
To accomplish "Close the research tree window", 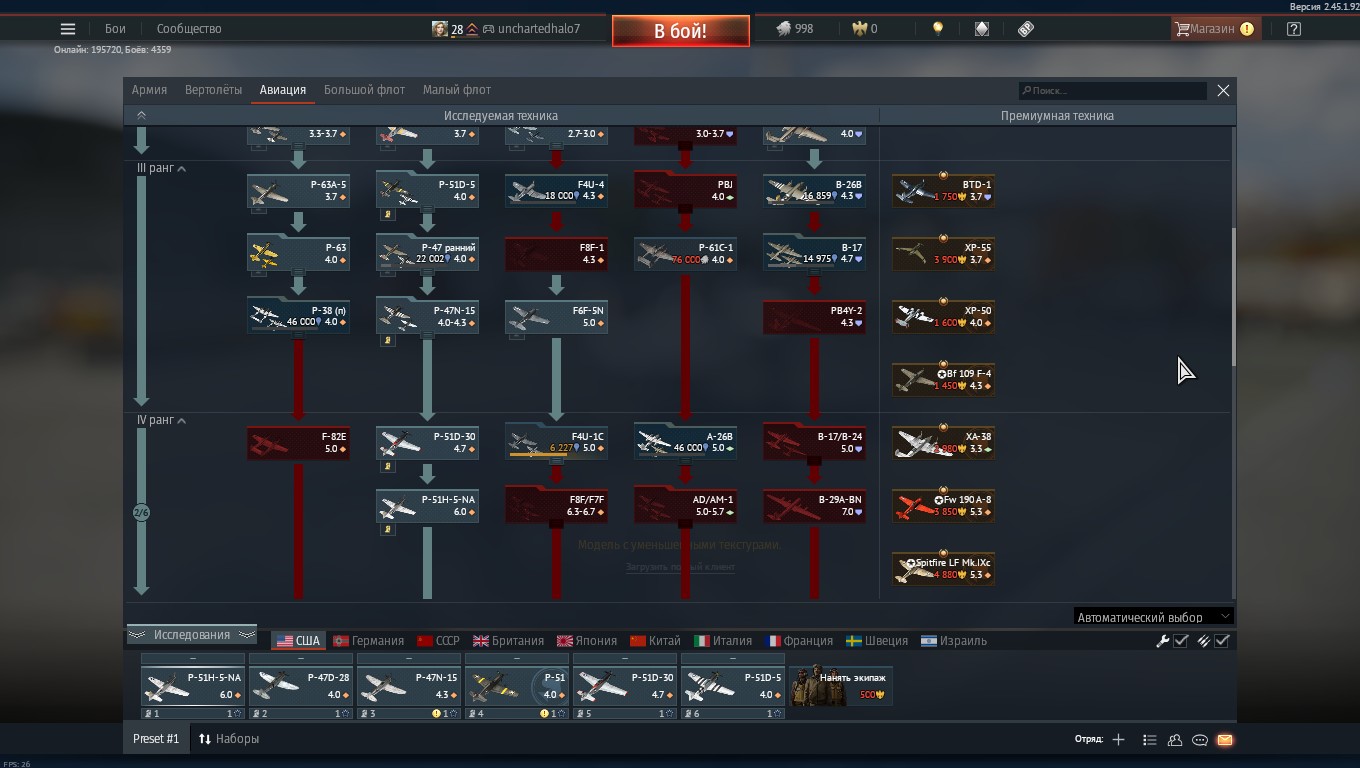I will (1223, 91).
